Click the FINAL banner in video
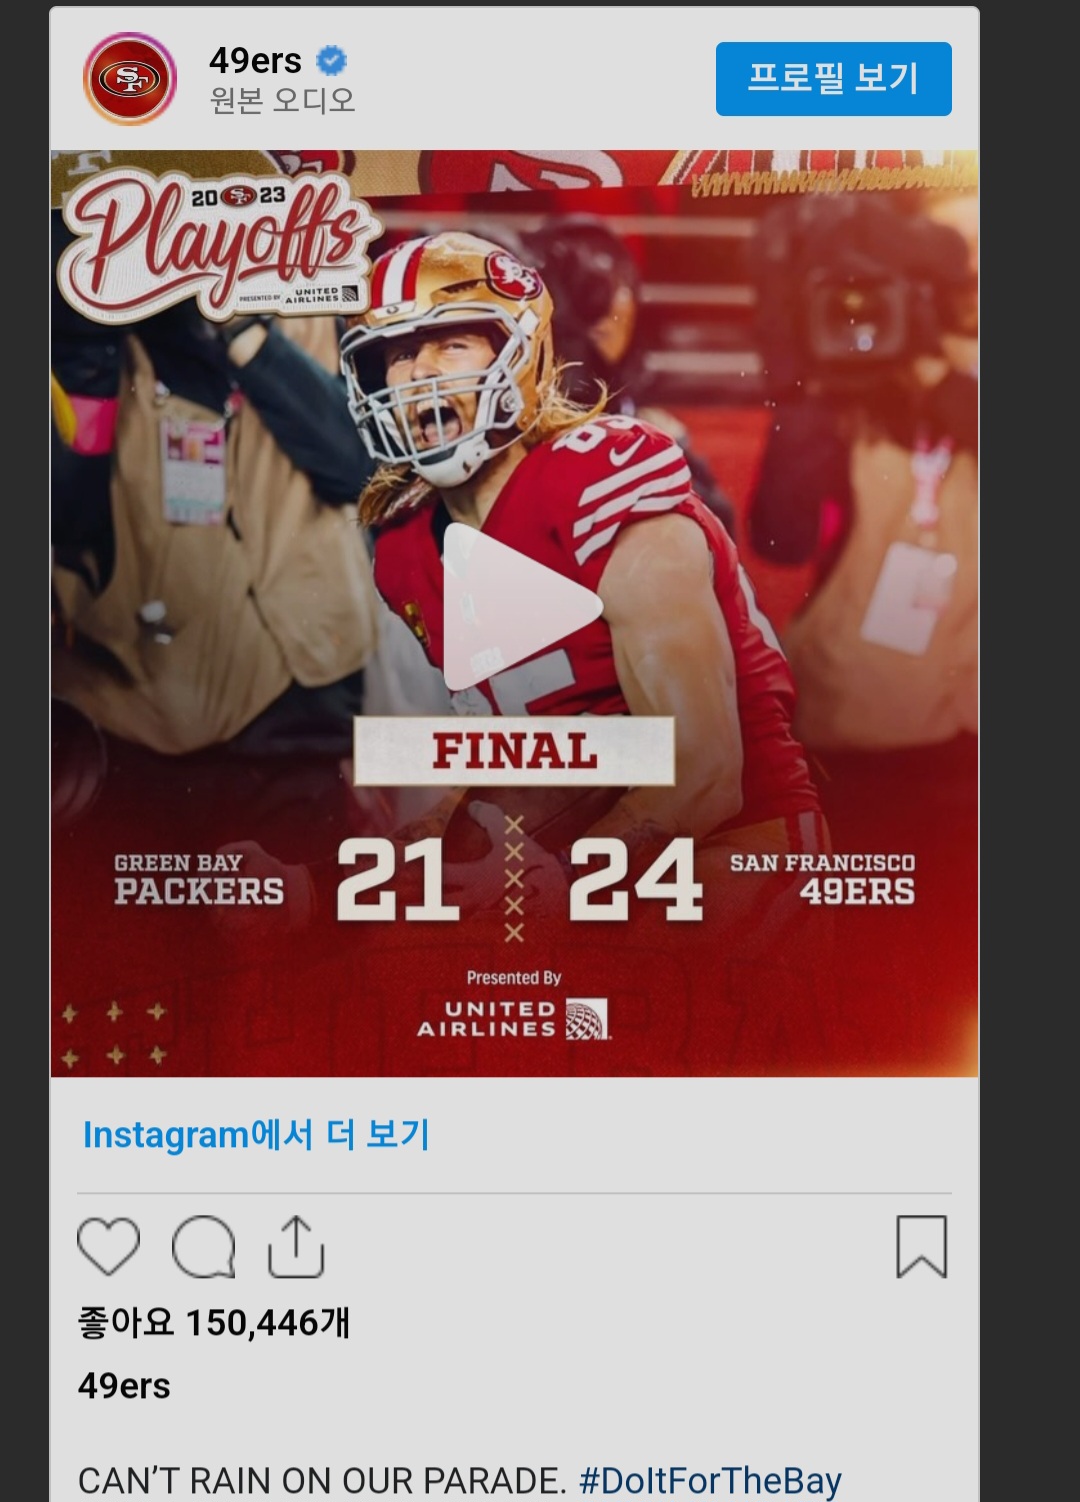Screen dimensions: 1080x1502 (x=515, y=751)
